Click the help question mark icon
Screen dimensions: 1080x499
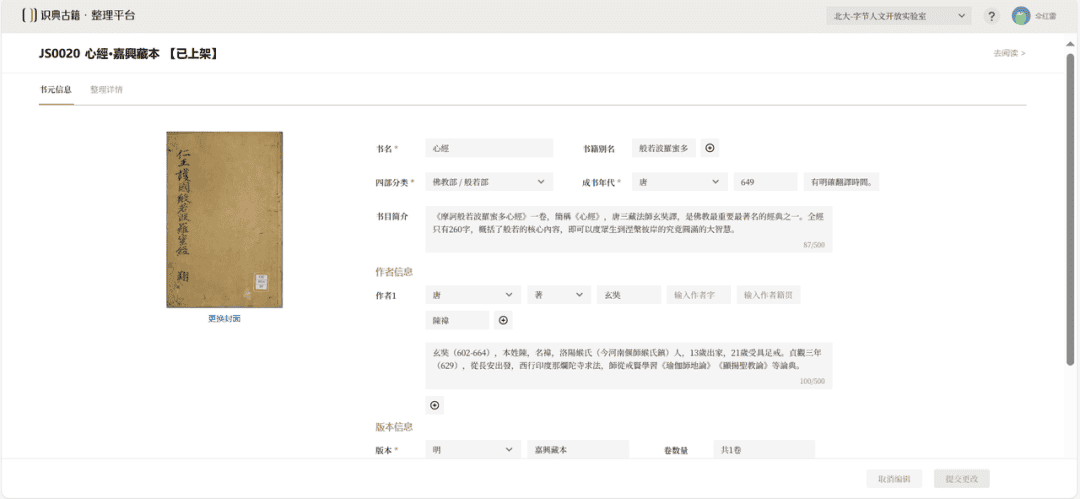(x=990, y=16)
